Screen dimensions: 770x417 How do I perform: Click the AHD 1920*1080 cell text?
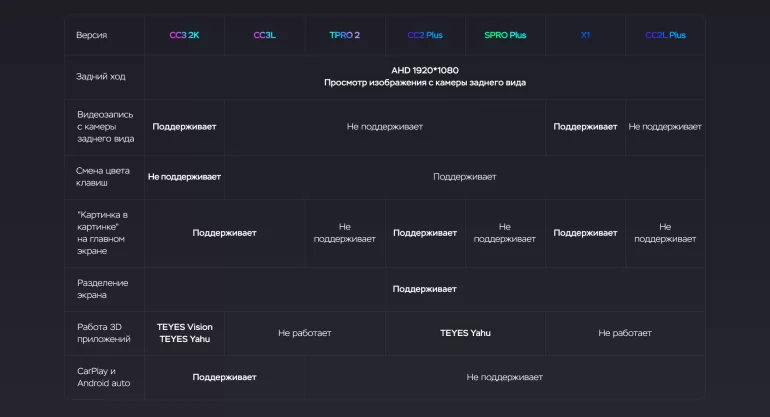point(424,70)
